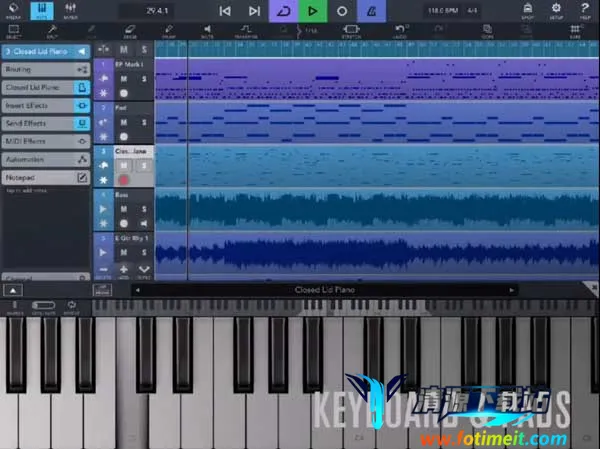Screen dimensions: 600x449
Task: Open the Media browser
Action: 13,10
